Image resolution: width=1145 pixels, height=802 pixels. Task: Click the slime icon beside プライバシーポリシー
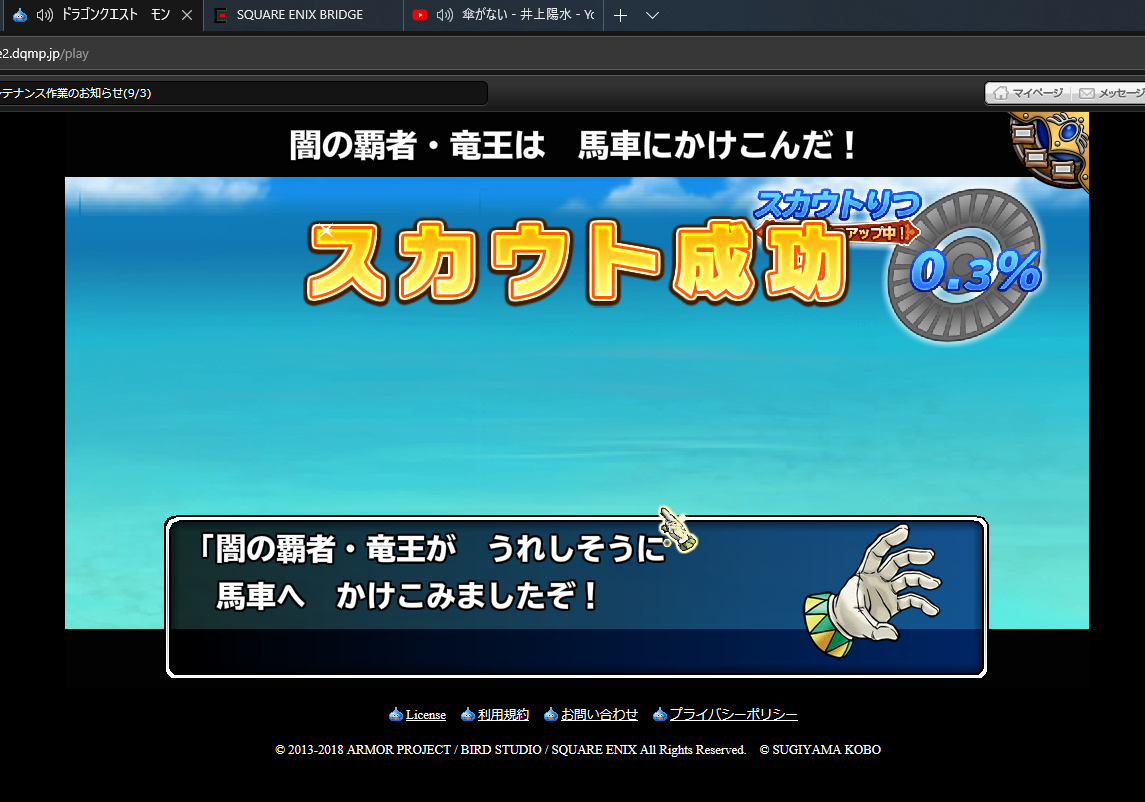659,715
